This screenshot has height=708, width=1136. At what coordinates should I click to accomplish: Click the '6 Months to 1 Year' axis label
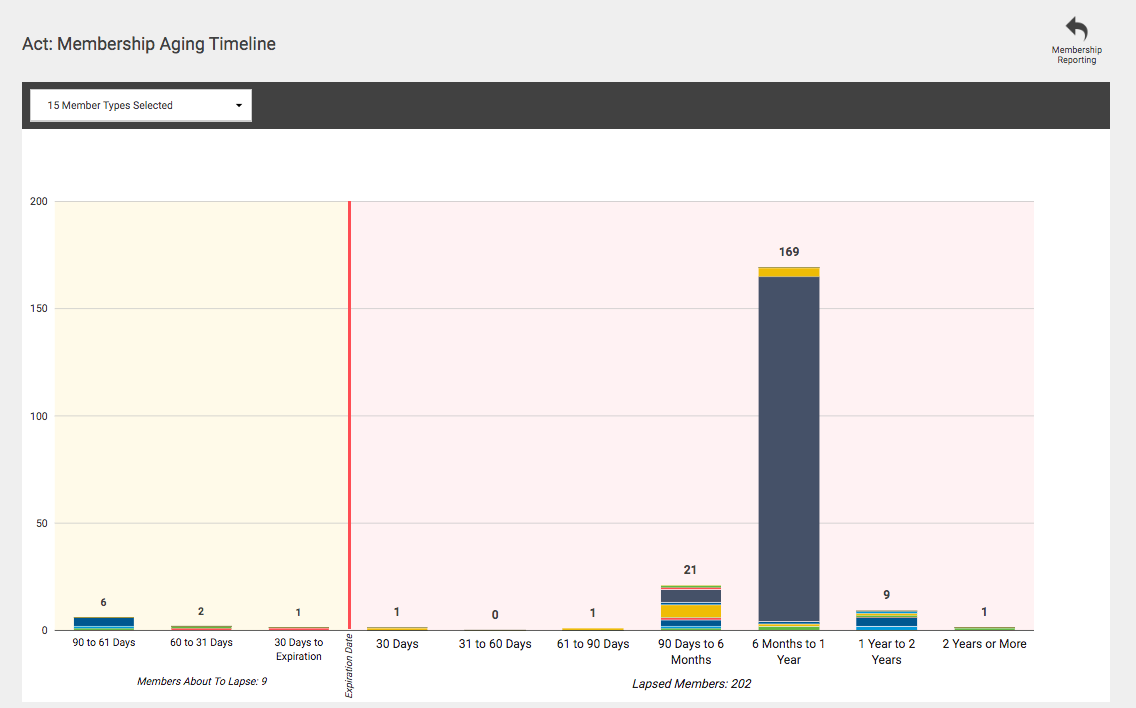tap(788, 651)
